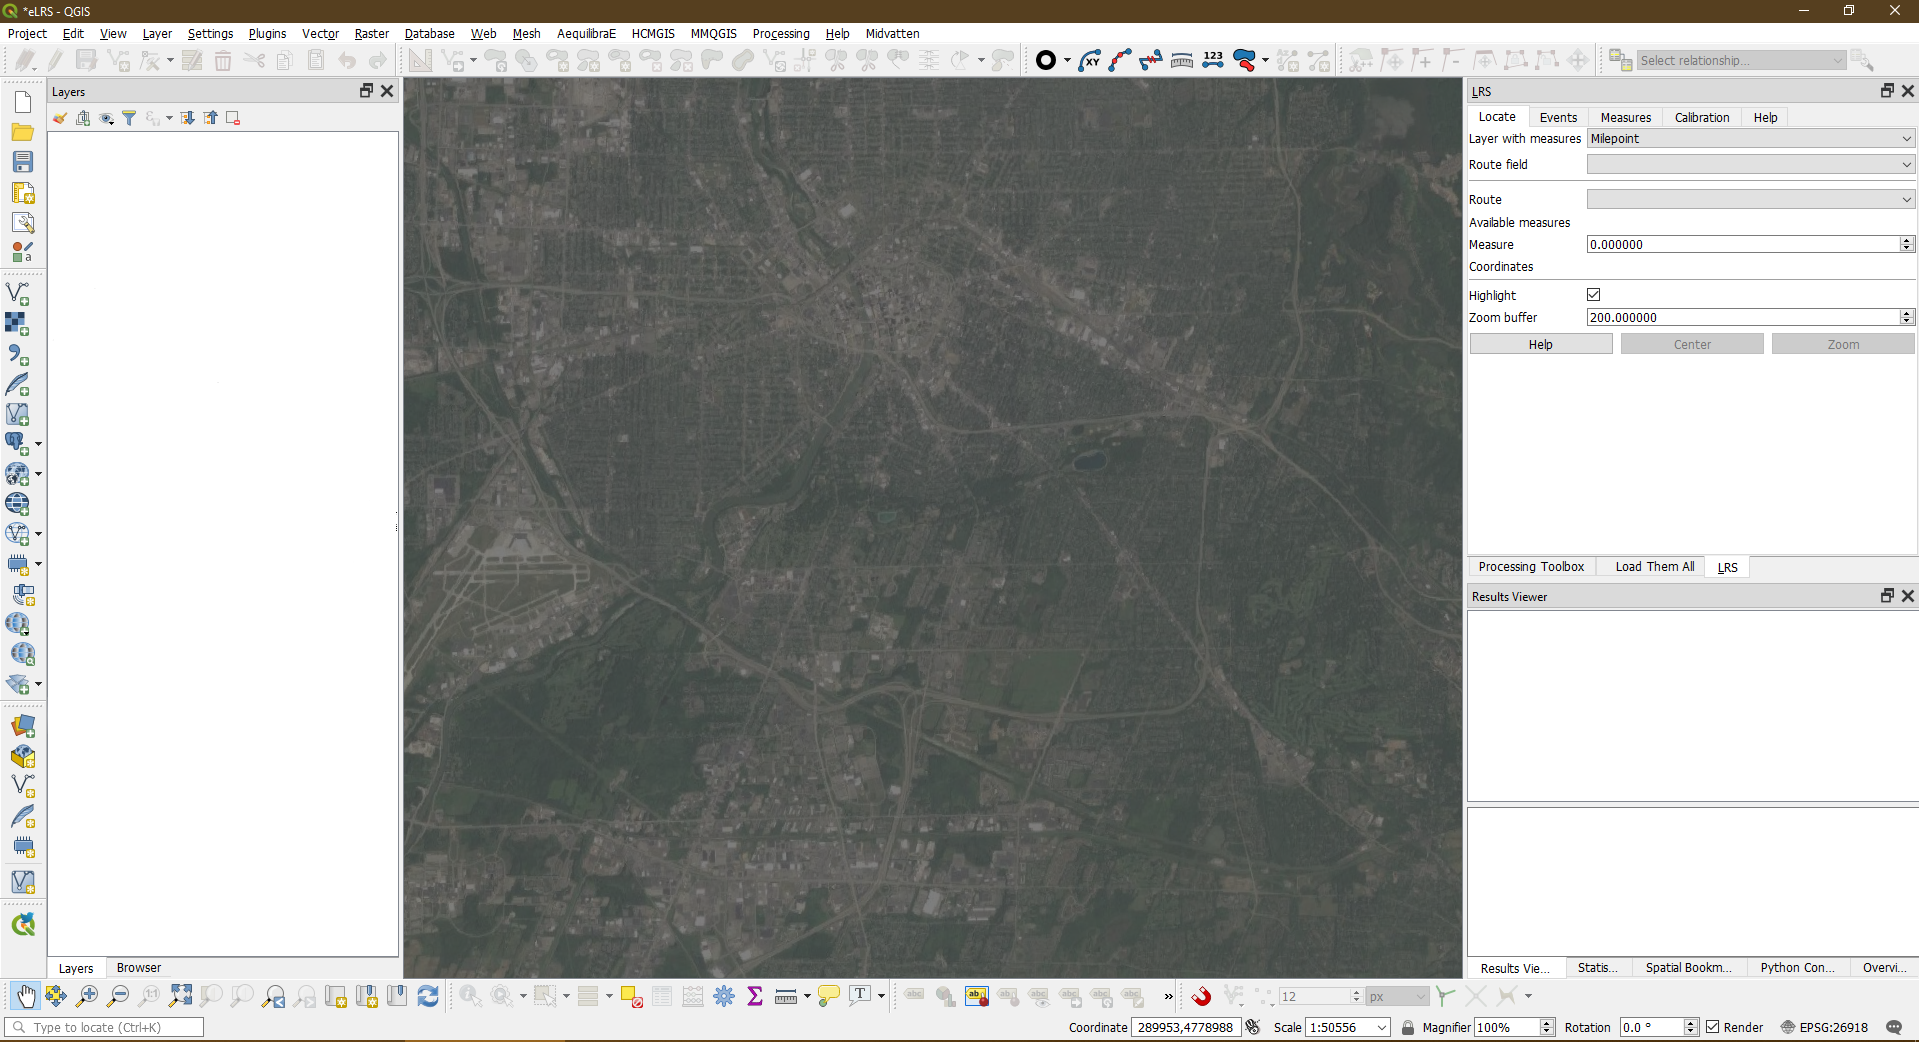
Task: Create a new map annotation with the text tool
Action: pyautogui.click(x=861, y=996)
